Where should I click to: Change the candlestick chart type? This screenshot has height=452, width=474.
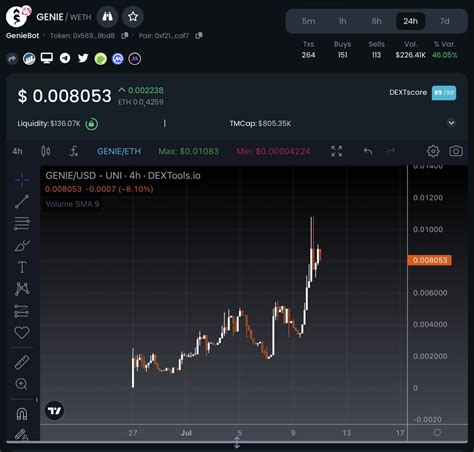[x=46, y=151]
